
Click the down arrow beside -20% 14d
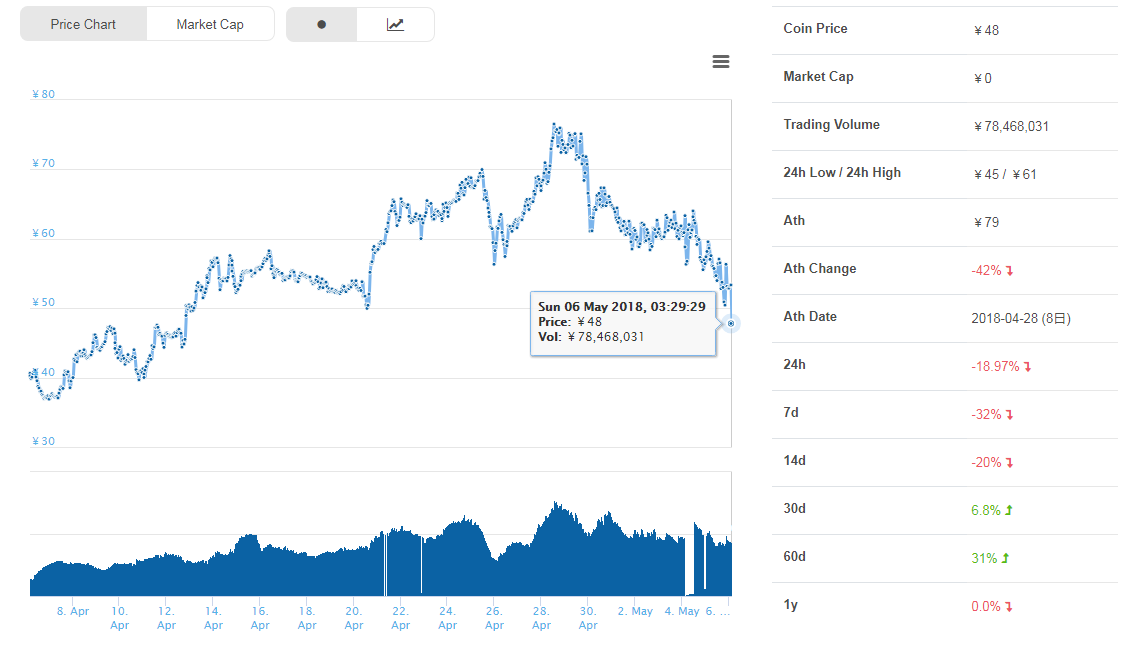tap(1010, 462)
